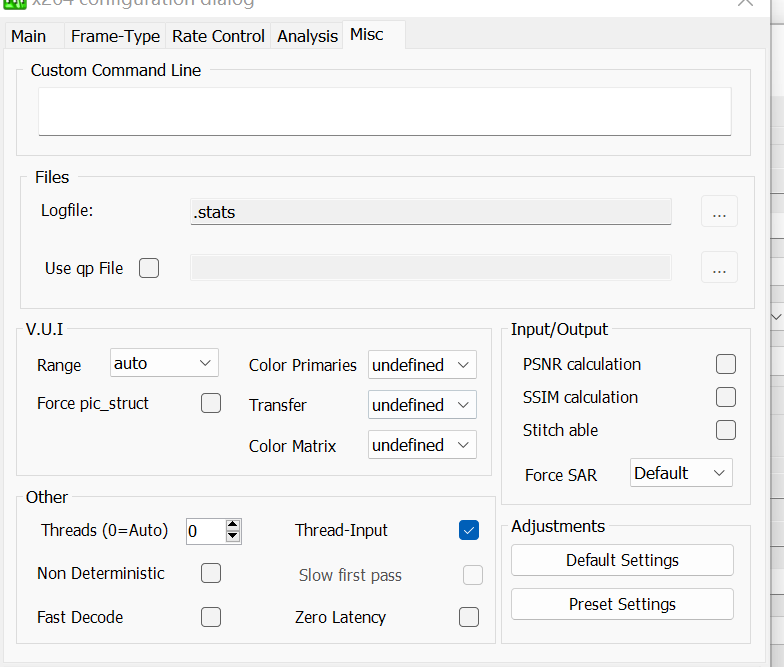Image resolution: width=784 pixels, height=667 pixels.
Task: Decrease the Threads value with down arrow
Action: coord(233,537)
